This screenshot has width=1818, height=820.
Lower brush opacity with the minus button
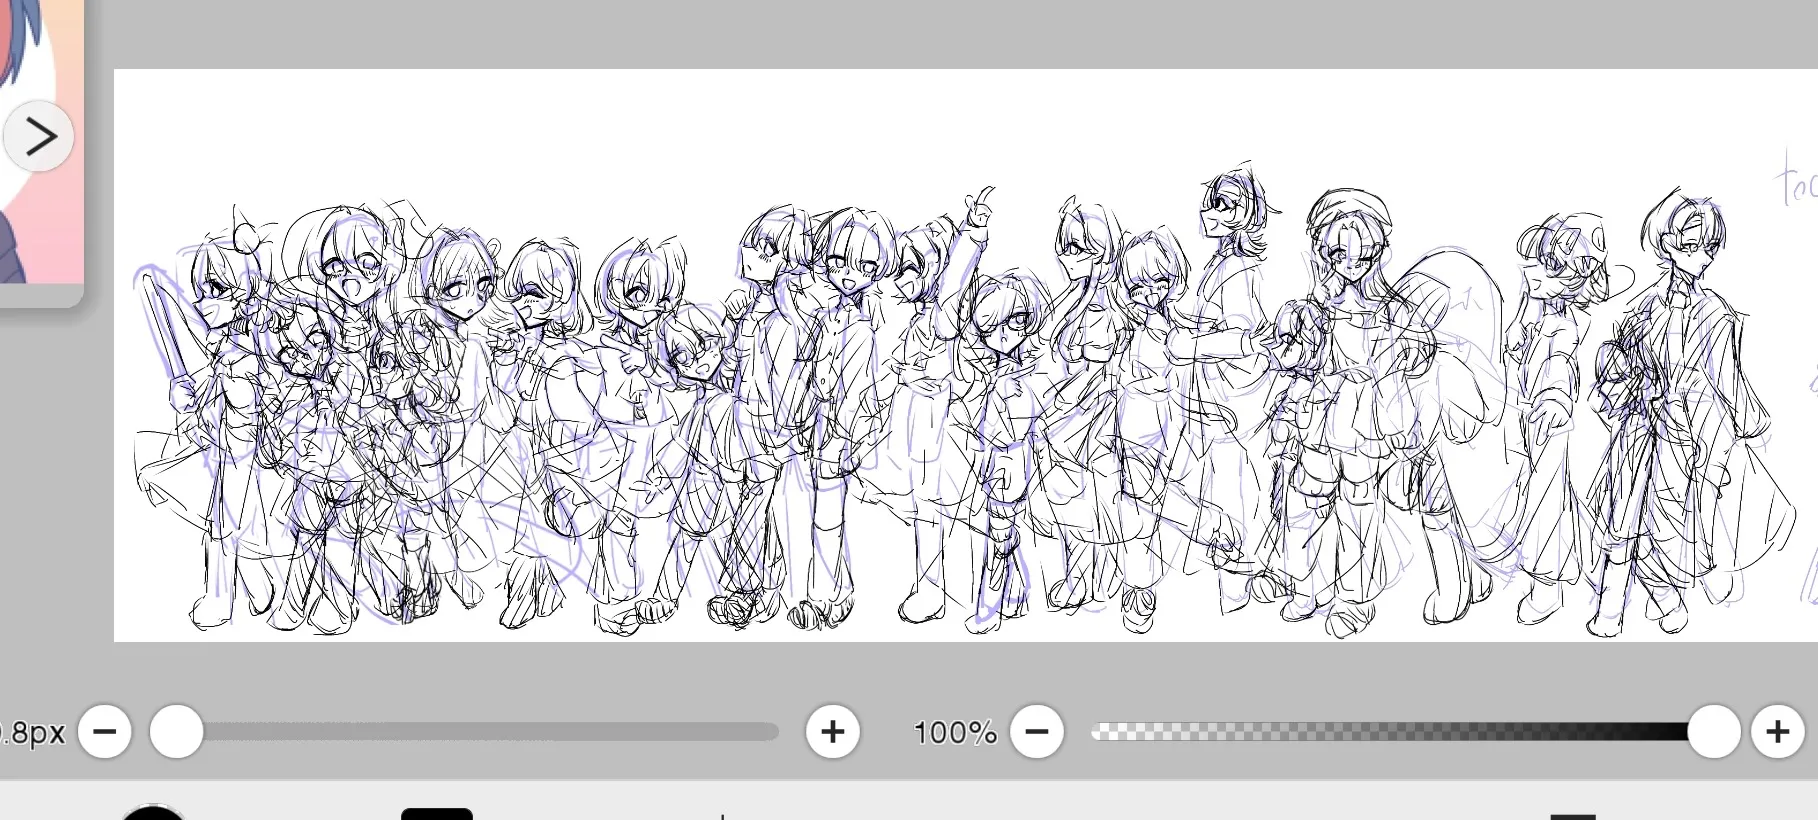click(1037, 732)
